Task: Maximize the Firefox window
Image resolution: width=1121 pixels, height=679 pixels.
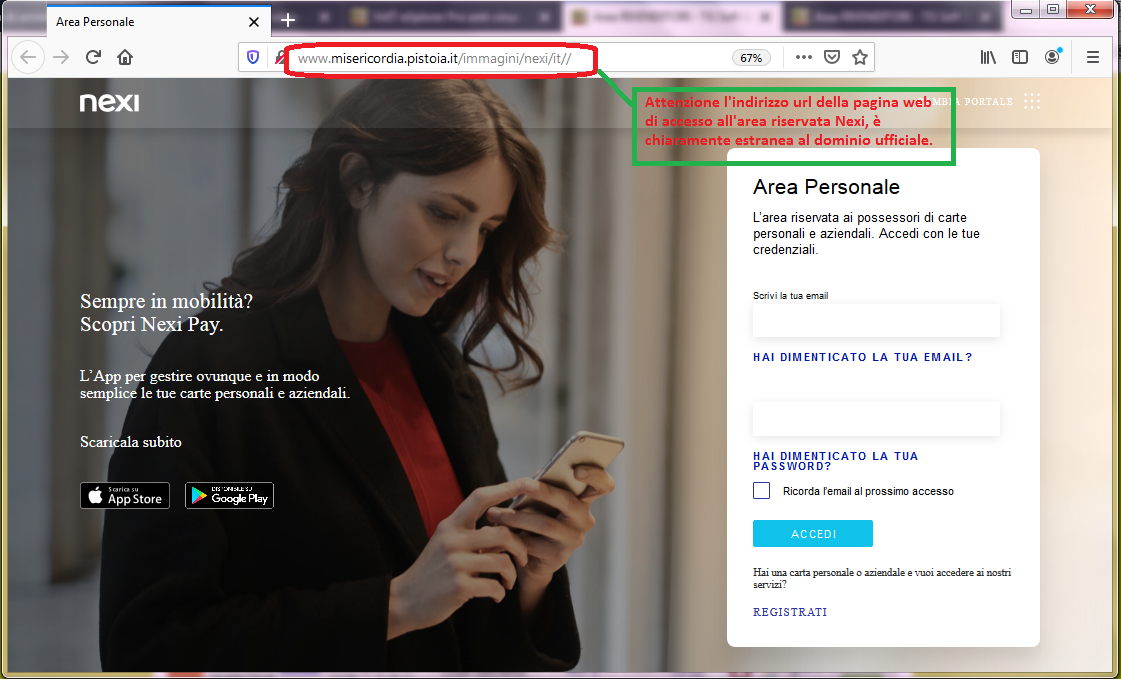Action: [1053, 9]
